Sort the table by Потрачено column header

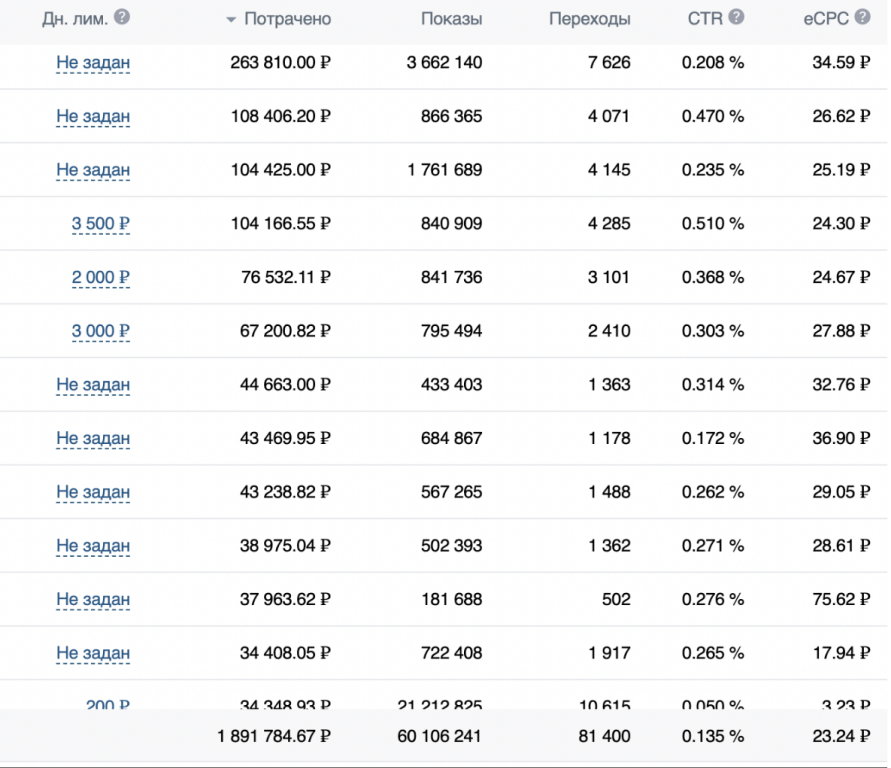pyautogui.click(x=287, y=19)
